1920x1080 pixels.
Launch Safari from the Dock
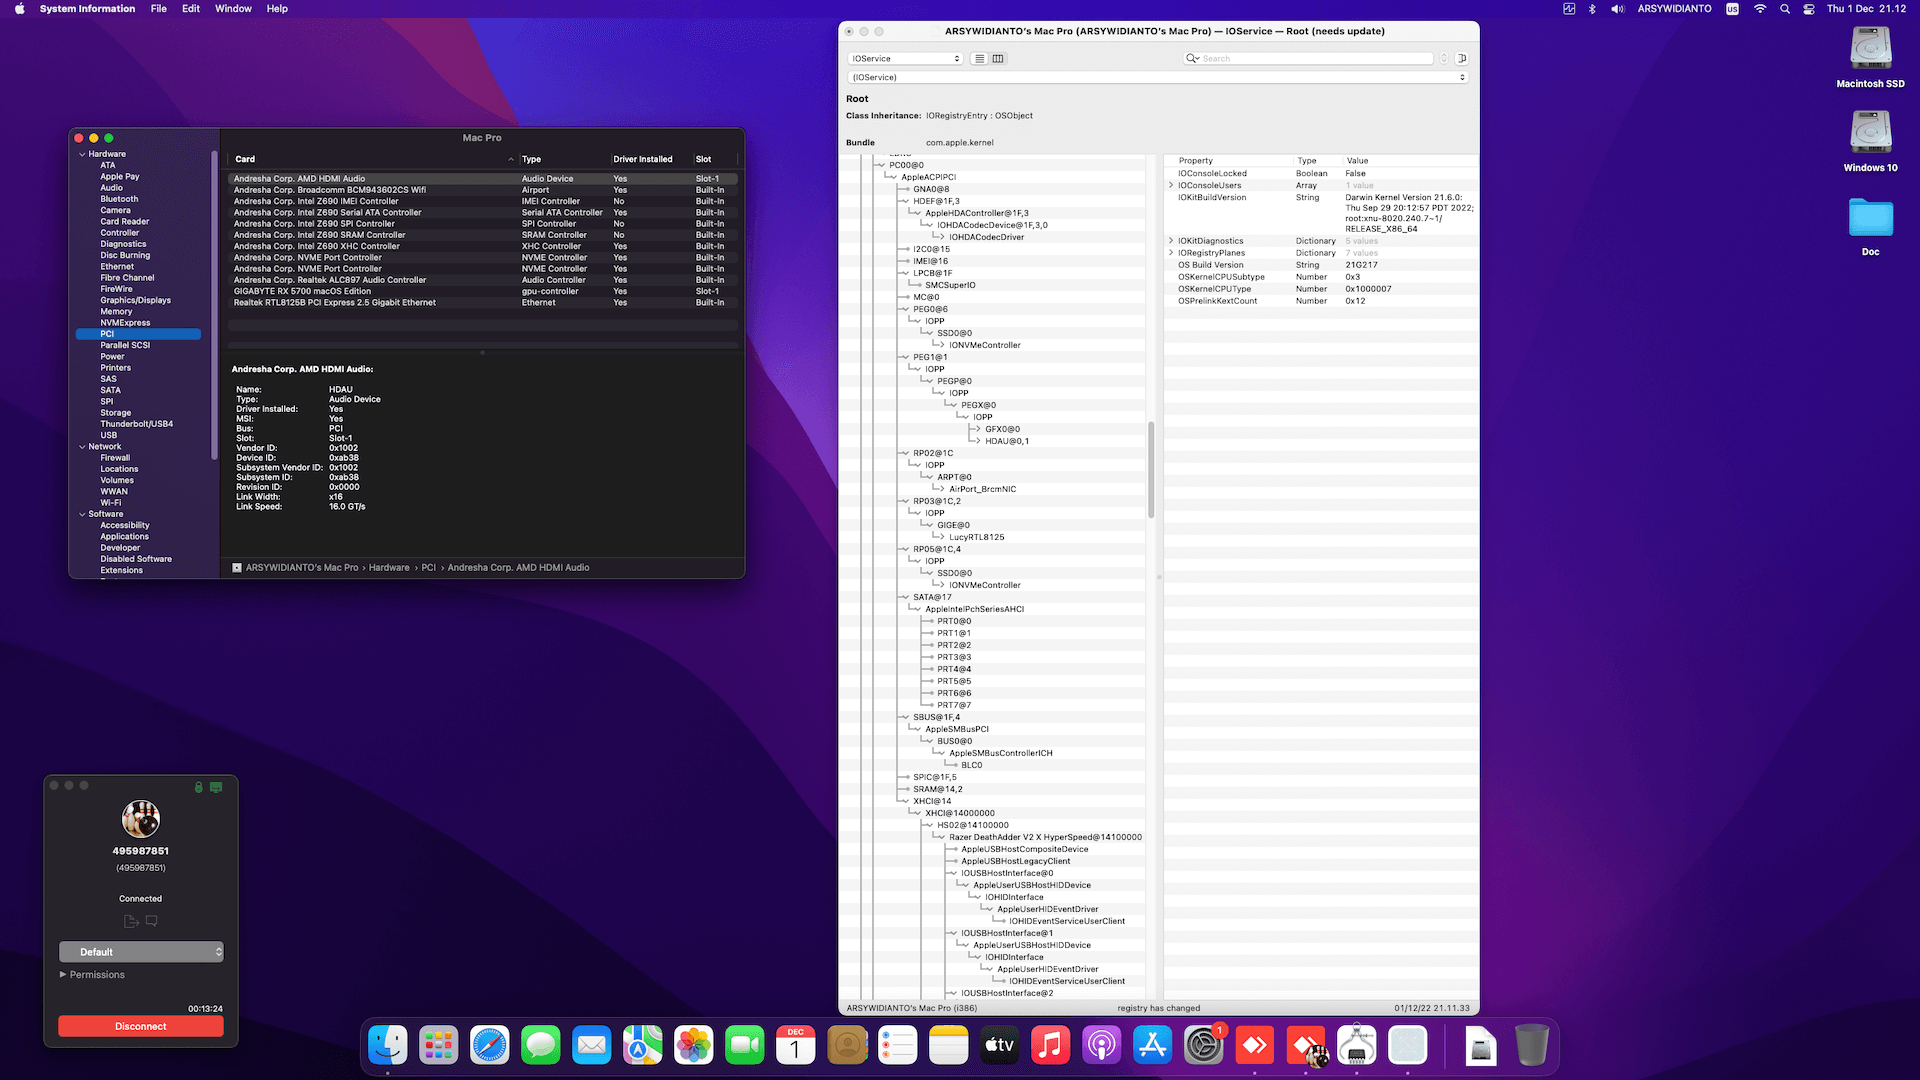pos(490,1046)
